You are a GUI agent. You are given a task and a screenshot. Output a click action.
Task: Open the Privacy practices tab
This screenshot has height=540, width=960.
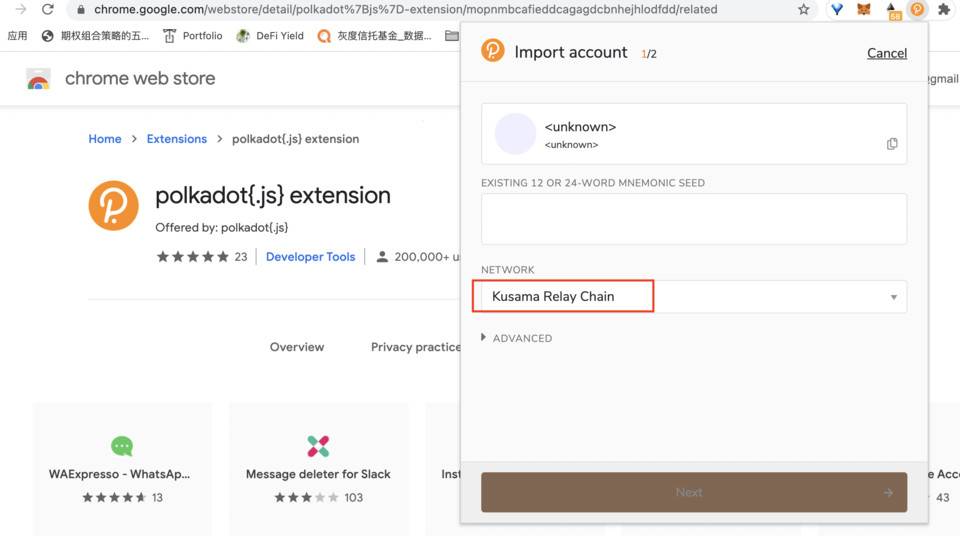click(x=416, y=347)
